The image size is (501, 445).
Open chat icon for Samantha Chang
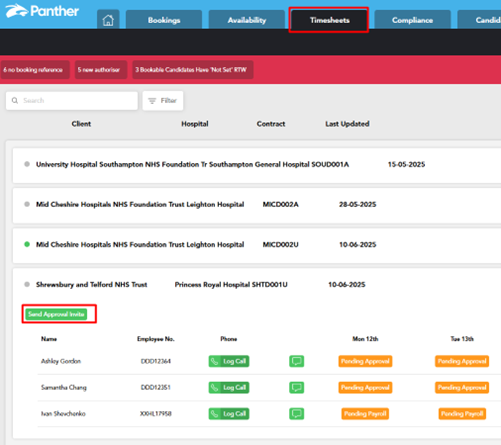point(296,387)
